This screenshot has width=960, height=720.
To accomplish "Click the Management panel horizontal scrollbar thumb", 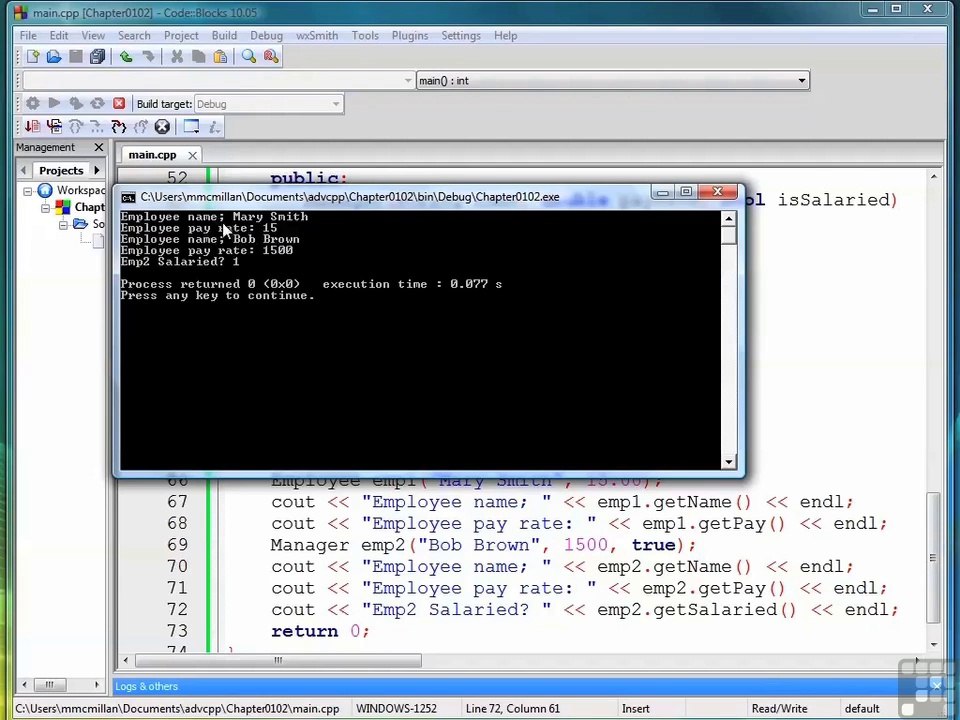I will (50, 684).
